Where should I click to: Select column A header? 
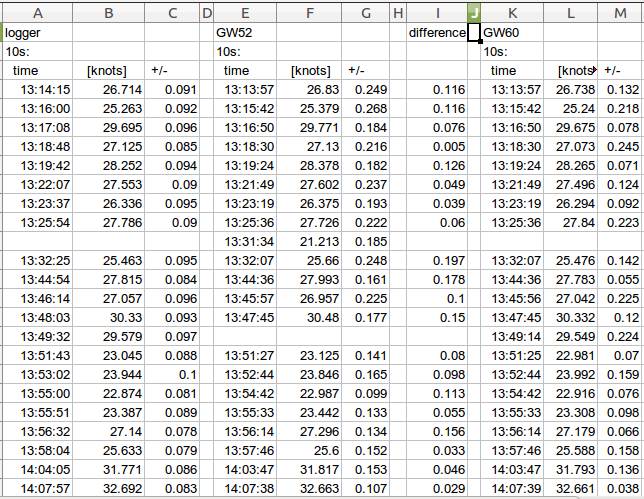coord(37,13)
